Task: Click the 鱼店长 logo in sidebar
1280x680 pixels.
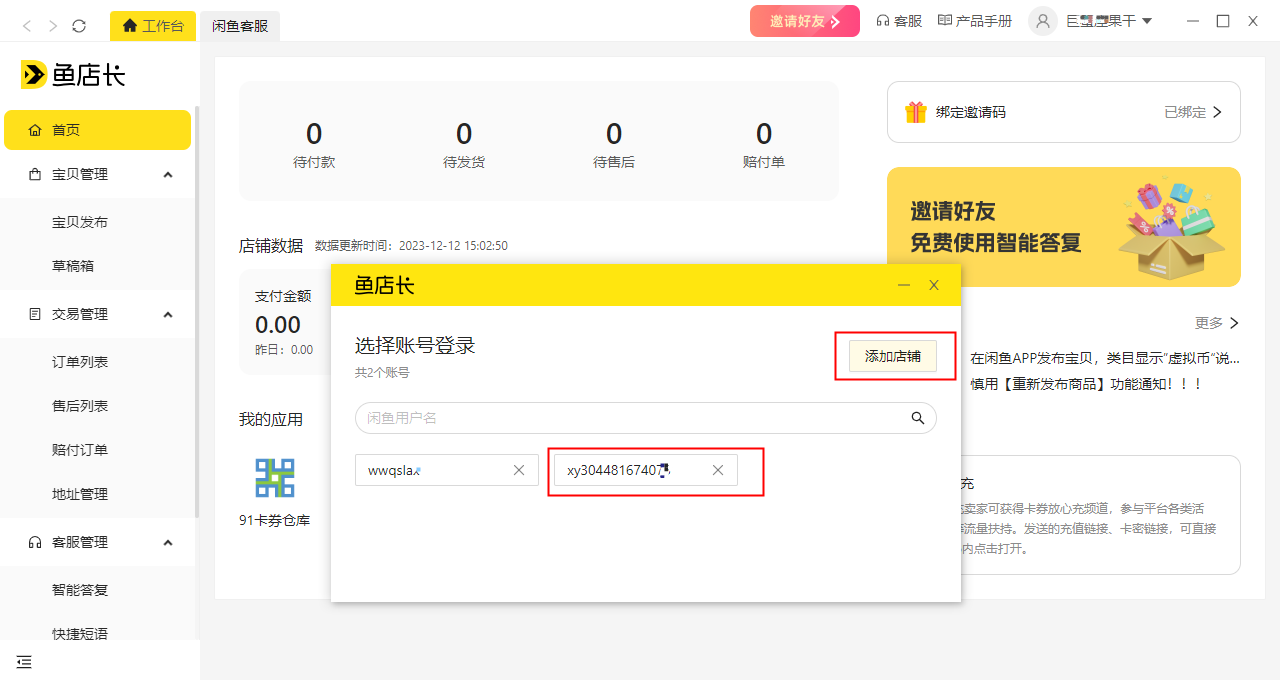Action: click(73, 74)
